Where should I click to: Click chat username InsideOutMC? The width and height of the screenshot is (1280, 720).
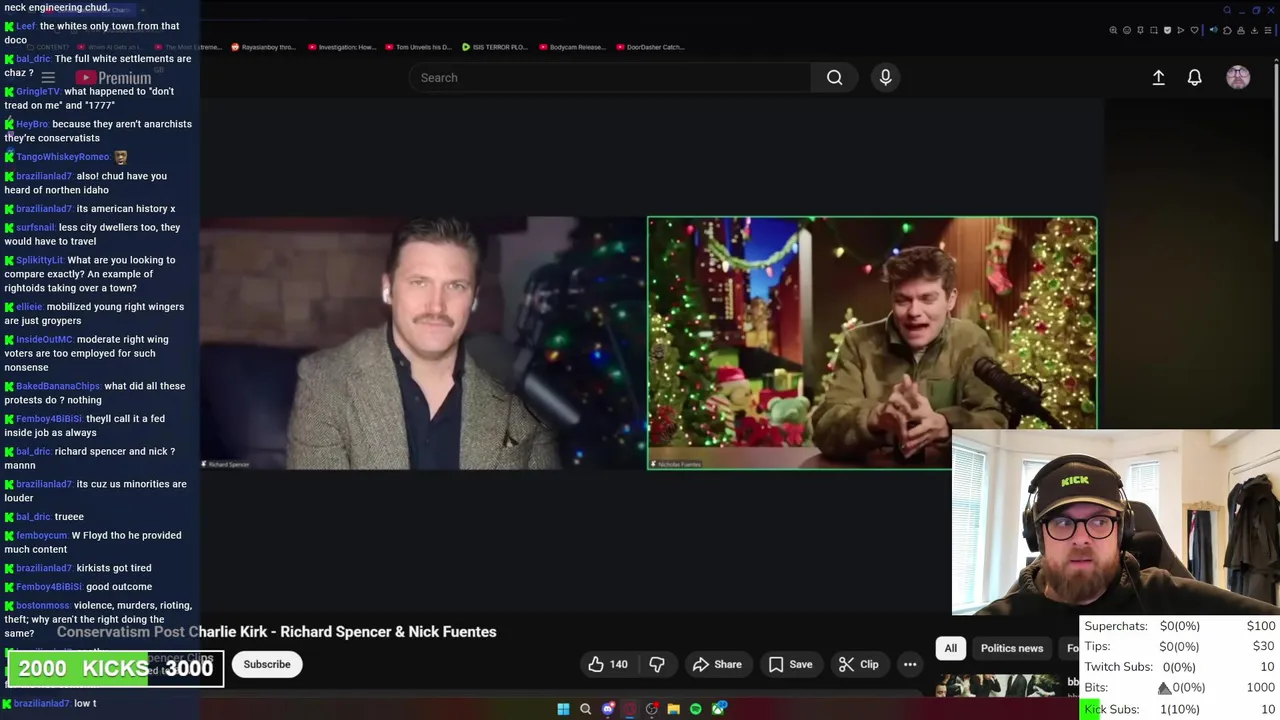pos(45,339)
